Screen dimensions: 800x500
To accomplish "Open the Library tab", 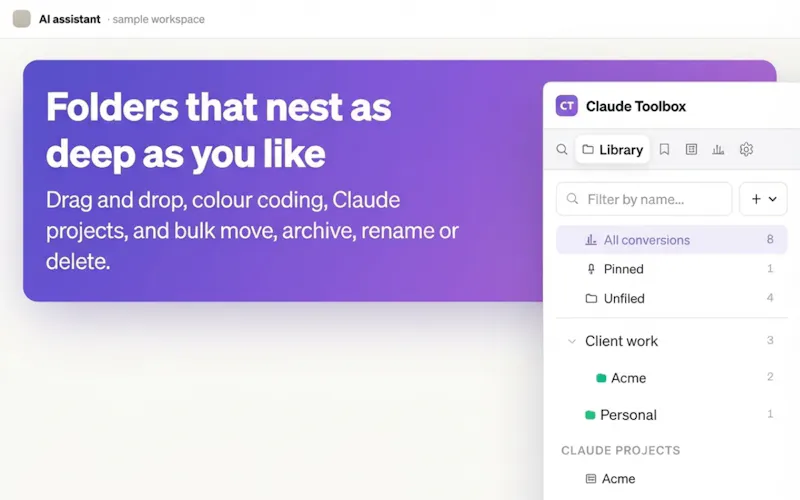I will click(613, 149).
